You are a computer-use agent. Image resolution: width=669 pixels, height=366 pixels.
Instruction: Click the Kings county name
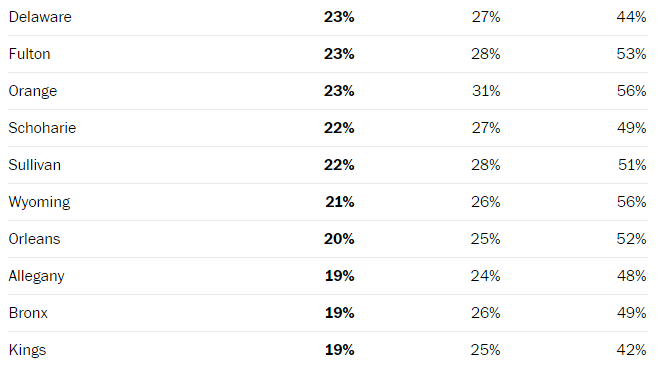tap(27, 350)
